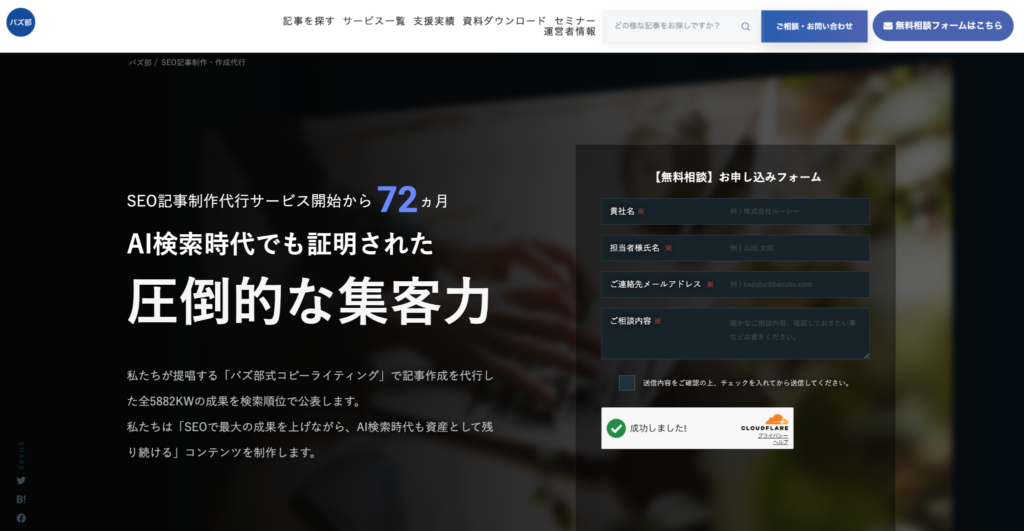Viewport: 1024px width, 531px height.
Task: Tick the 送信内容をご確認 confirmation checkbox
Action: click(x=627, y=383)
